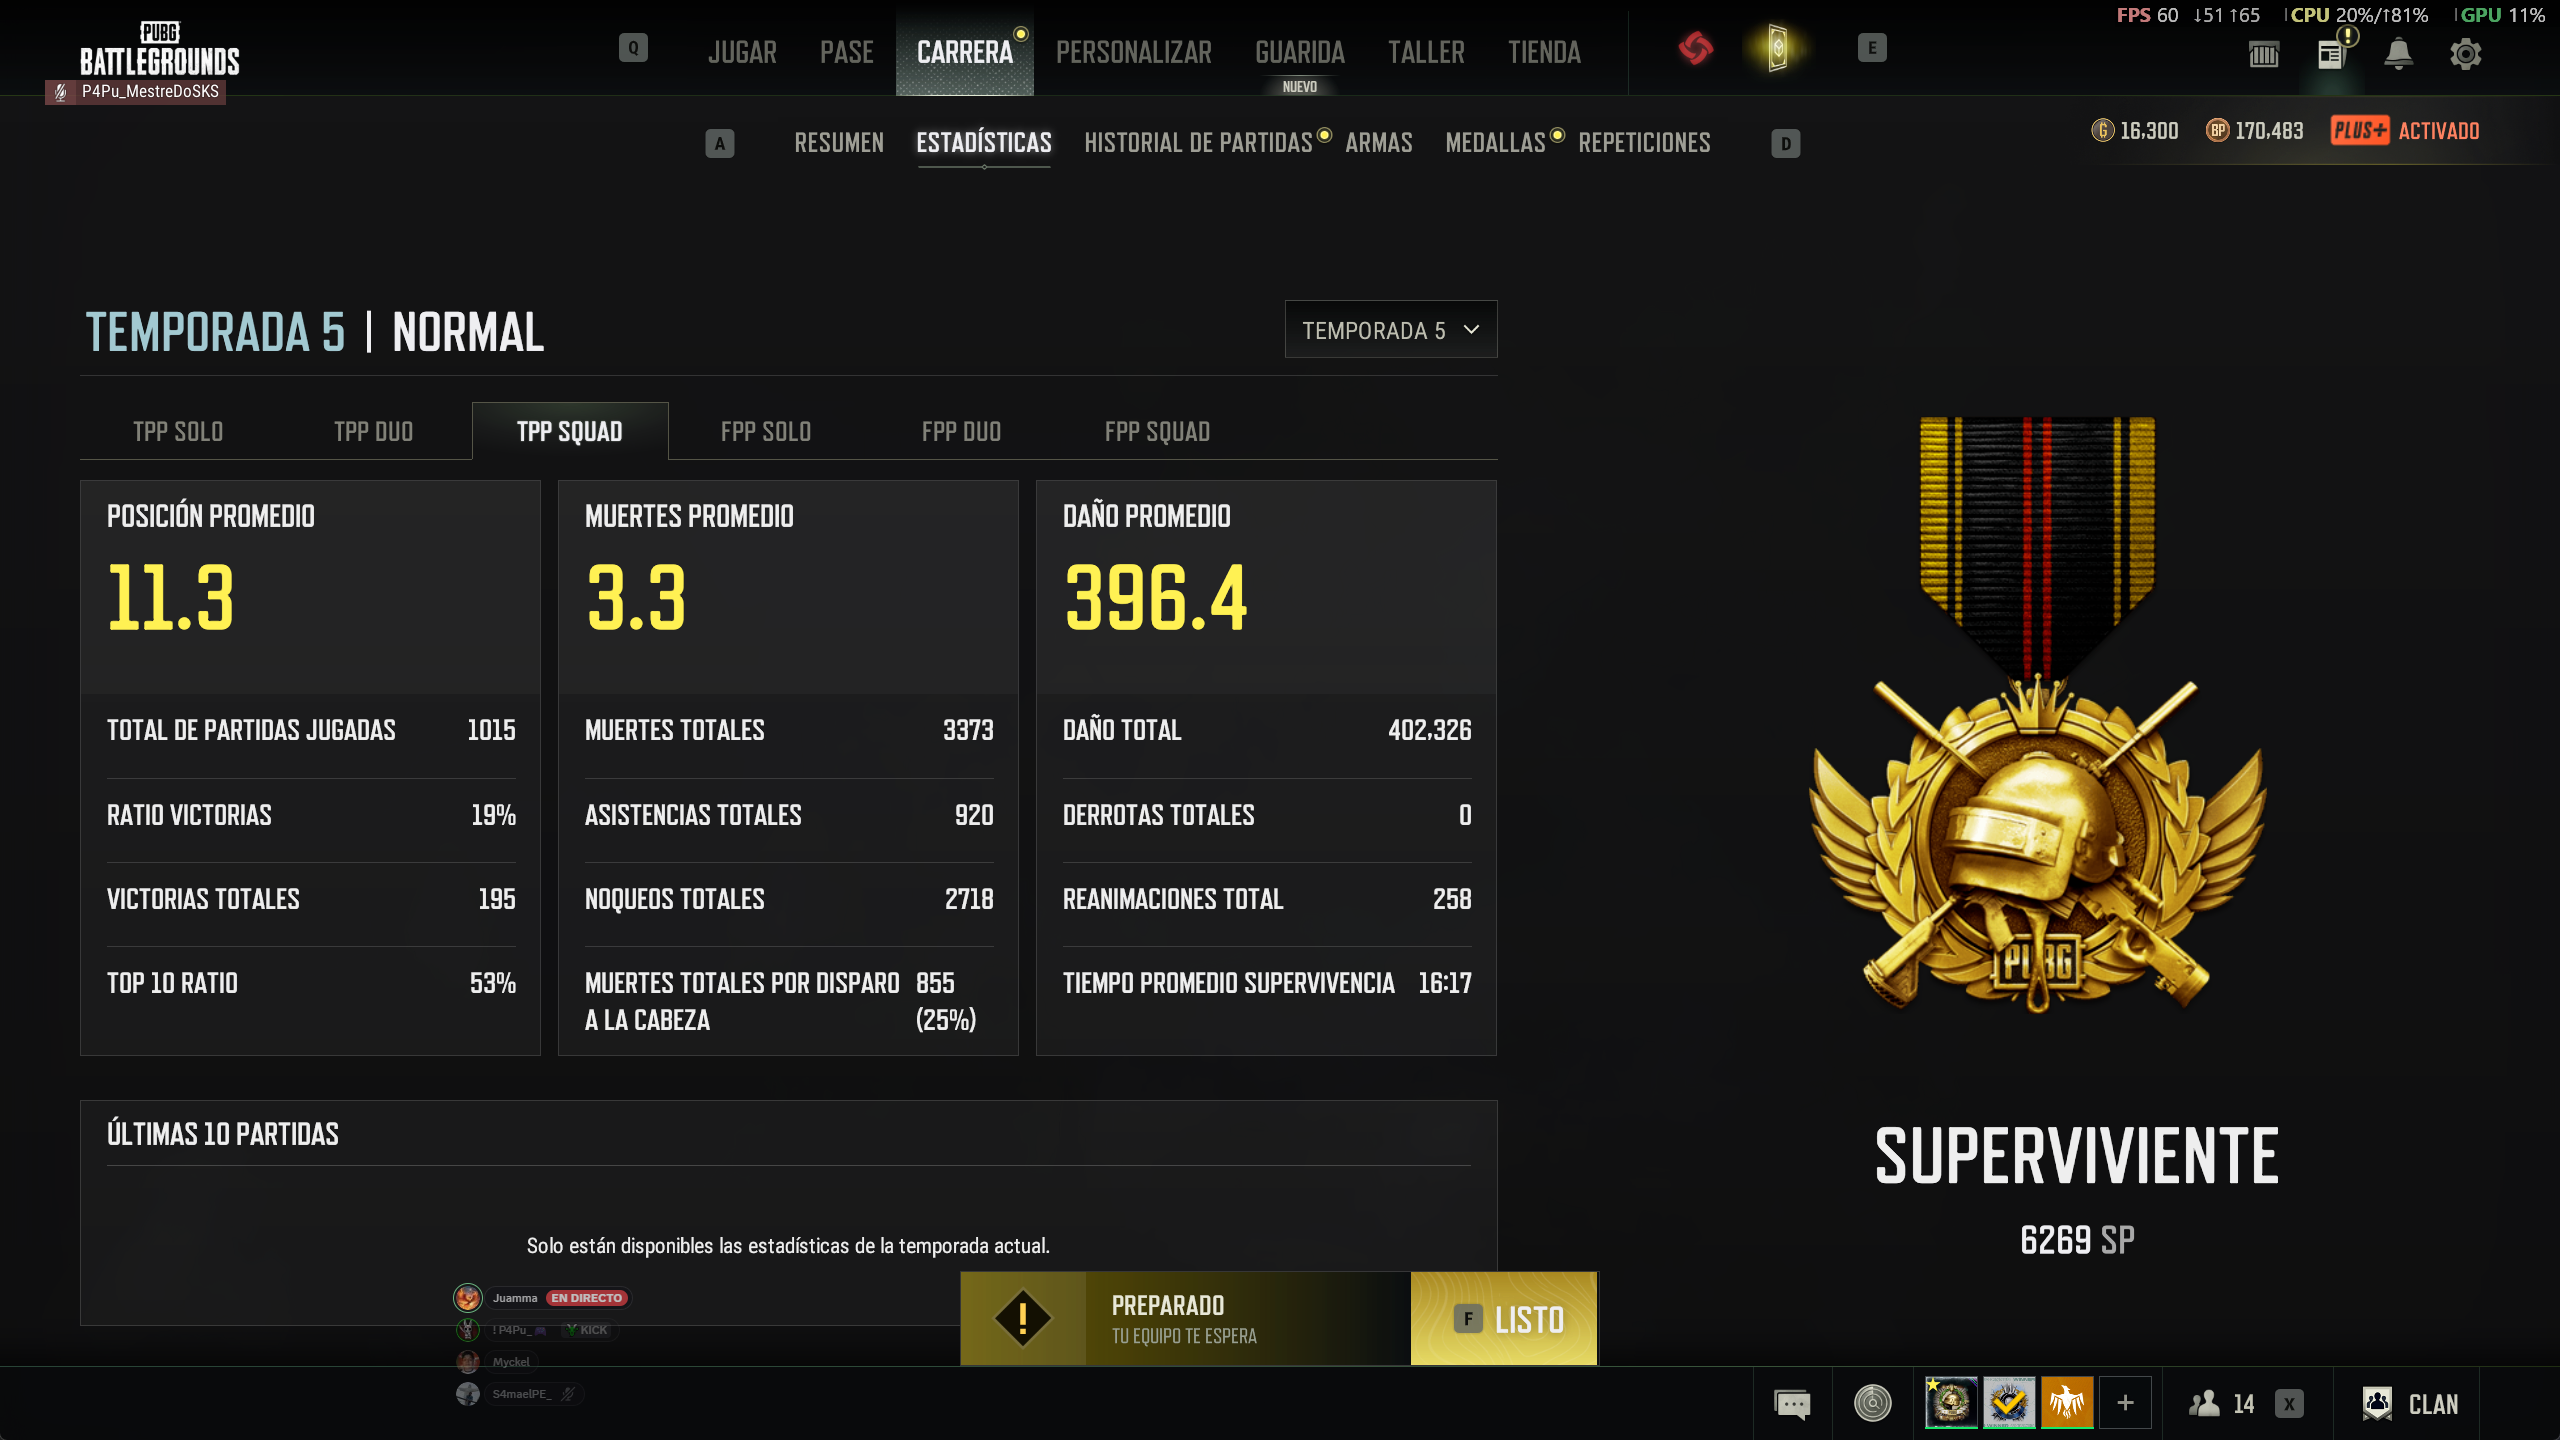2560x1440 pixels.
Task: Select the TPP DUO mode tab
Action: pos(374,432)
